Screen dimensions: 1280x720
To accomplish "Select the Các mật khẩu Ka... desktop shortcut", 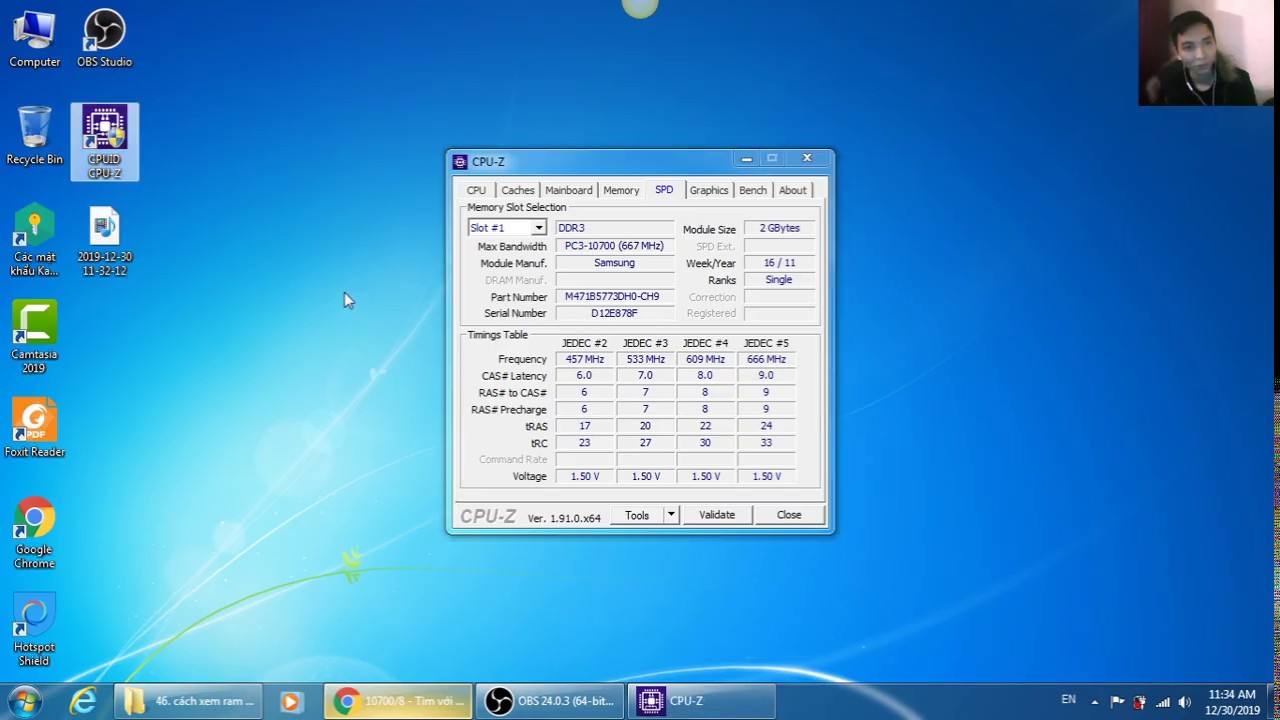I will [34, 242].
